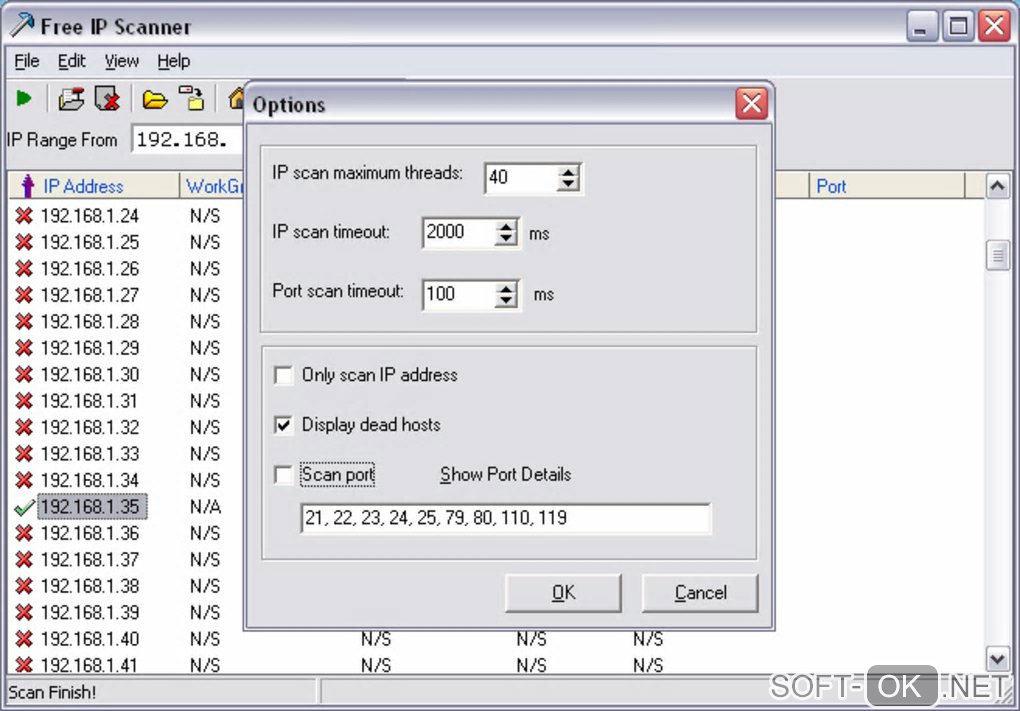Click the IP scan maximum threads field
Screen dimensions: 1020x711
click(521, 178)
